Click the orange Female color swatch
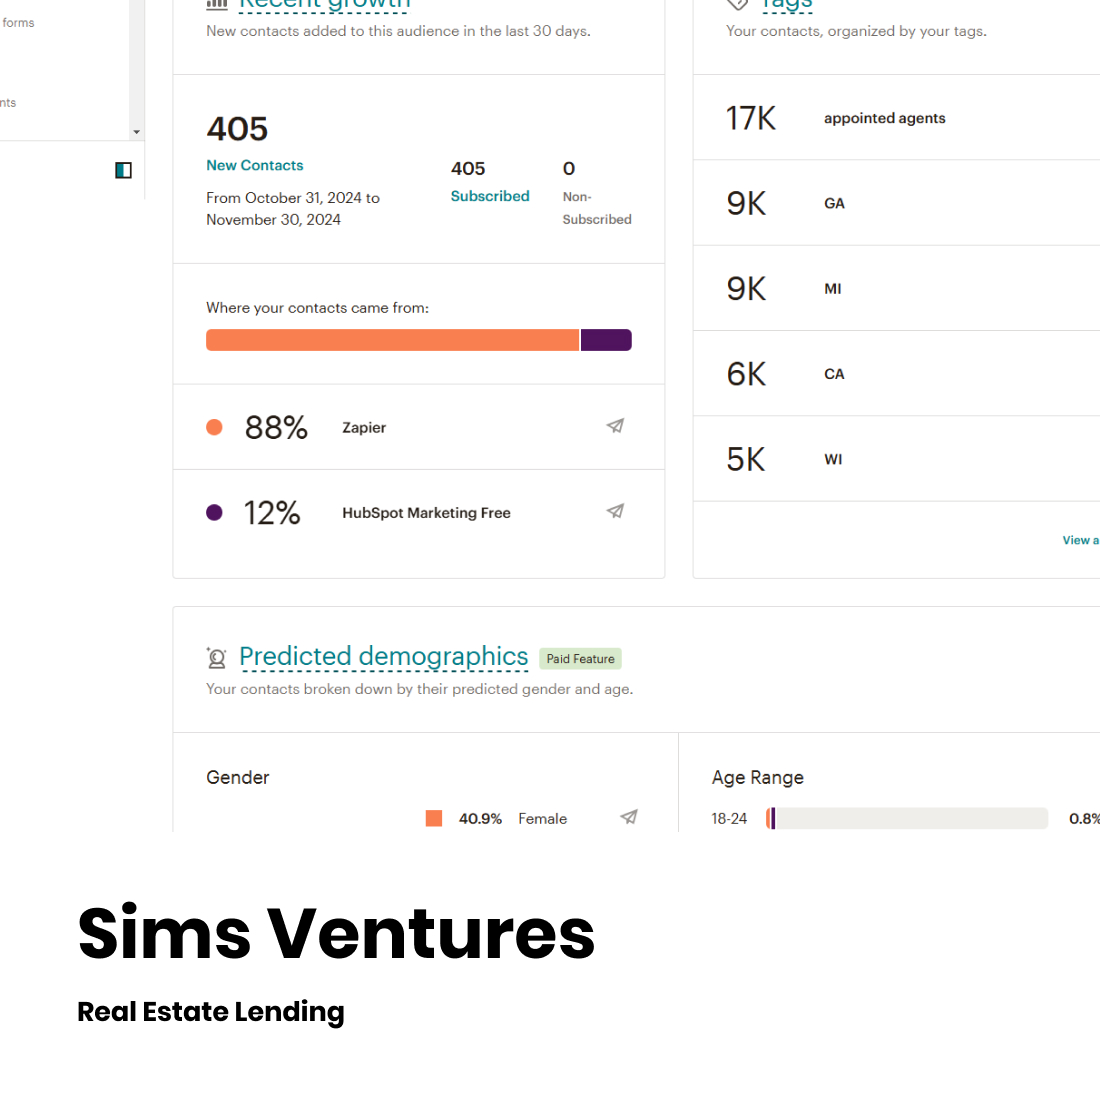The width and height of the screenshot is (1100, 1100). click(434, 818)
